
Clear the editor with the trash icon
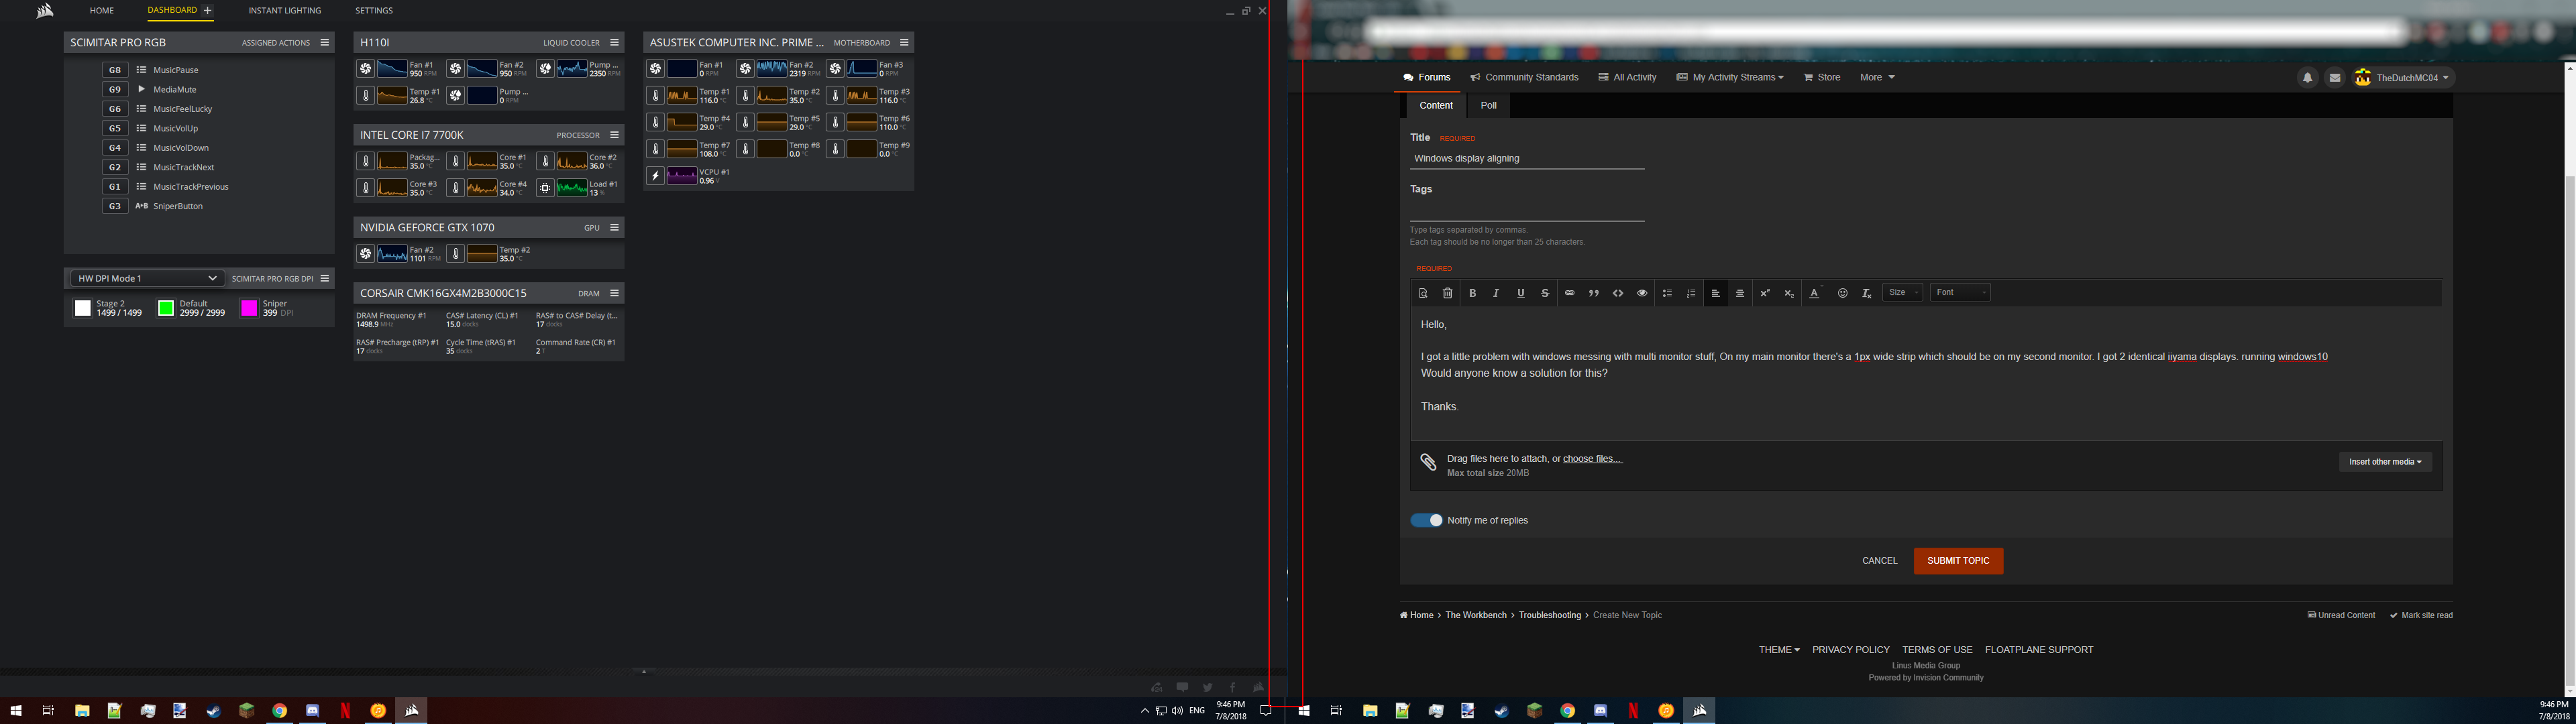point(1447,293)
